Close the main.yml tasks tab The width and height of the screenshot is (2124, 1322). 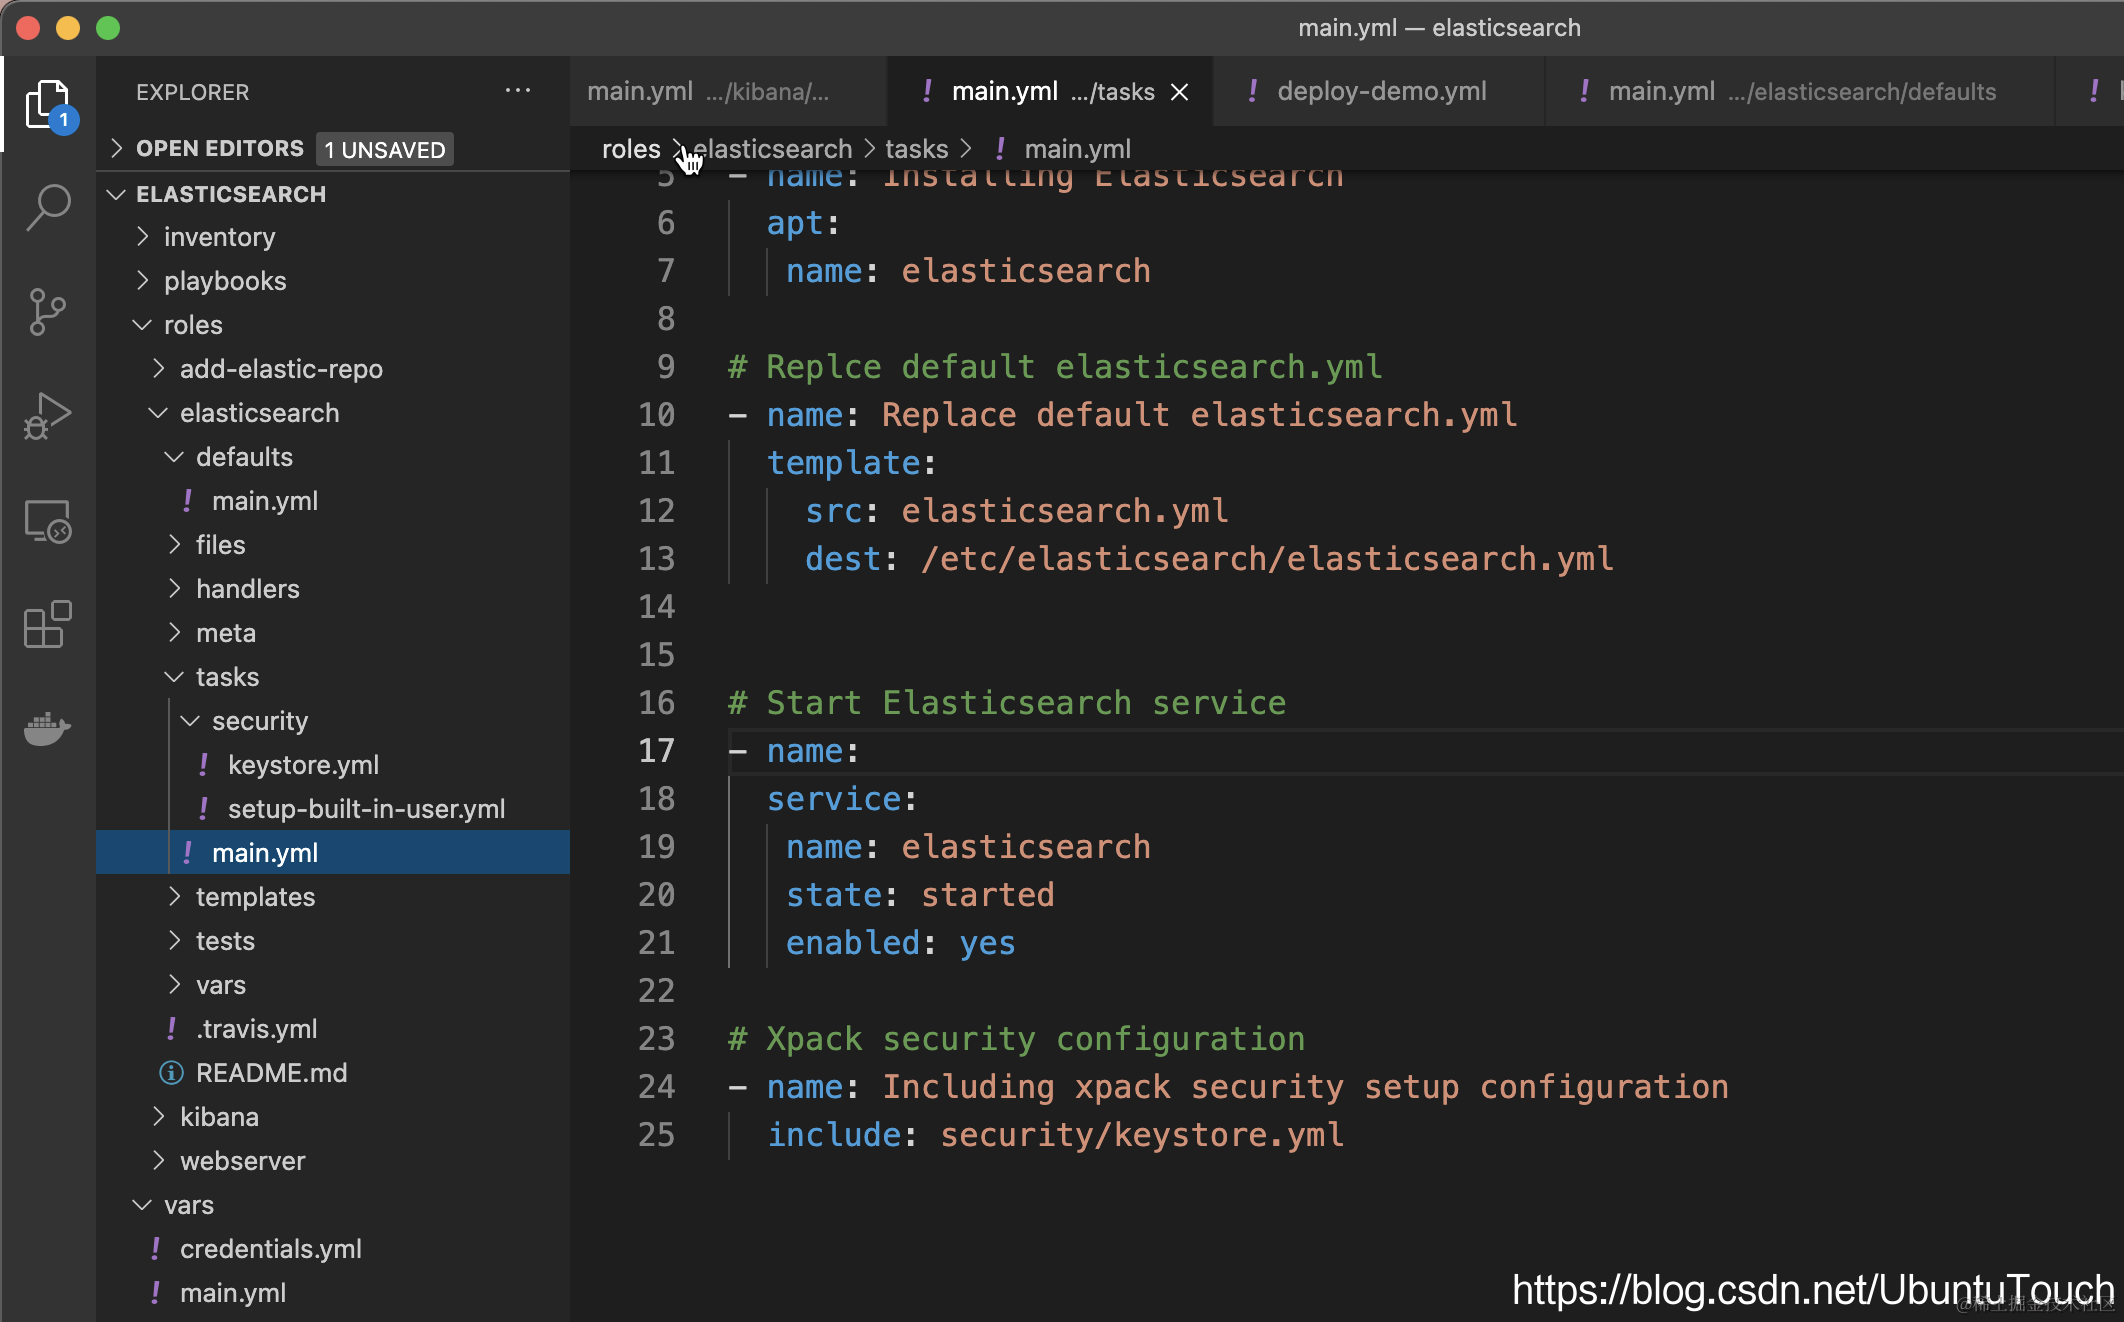(x=1180, y=92)
